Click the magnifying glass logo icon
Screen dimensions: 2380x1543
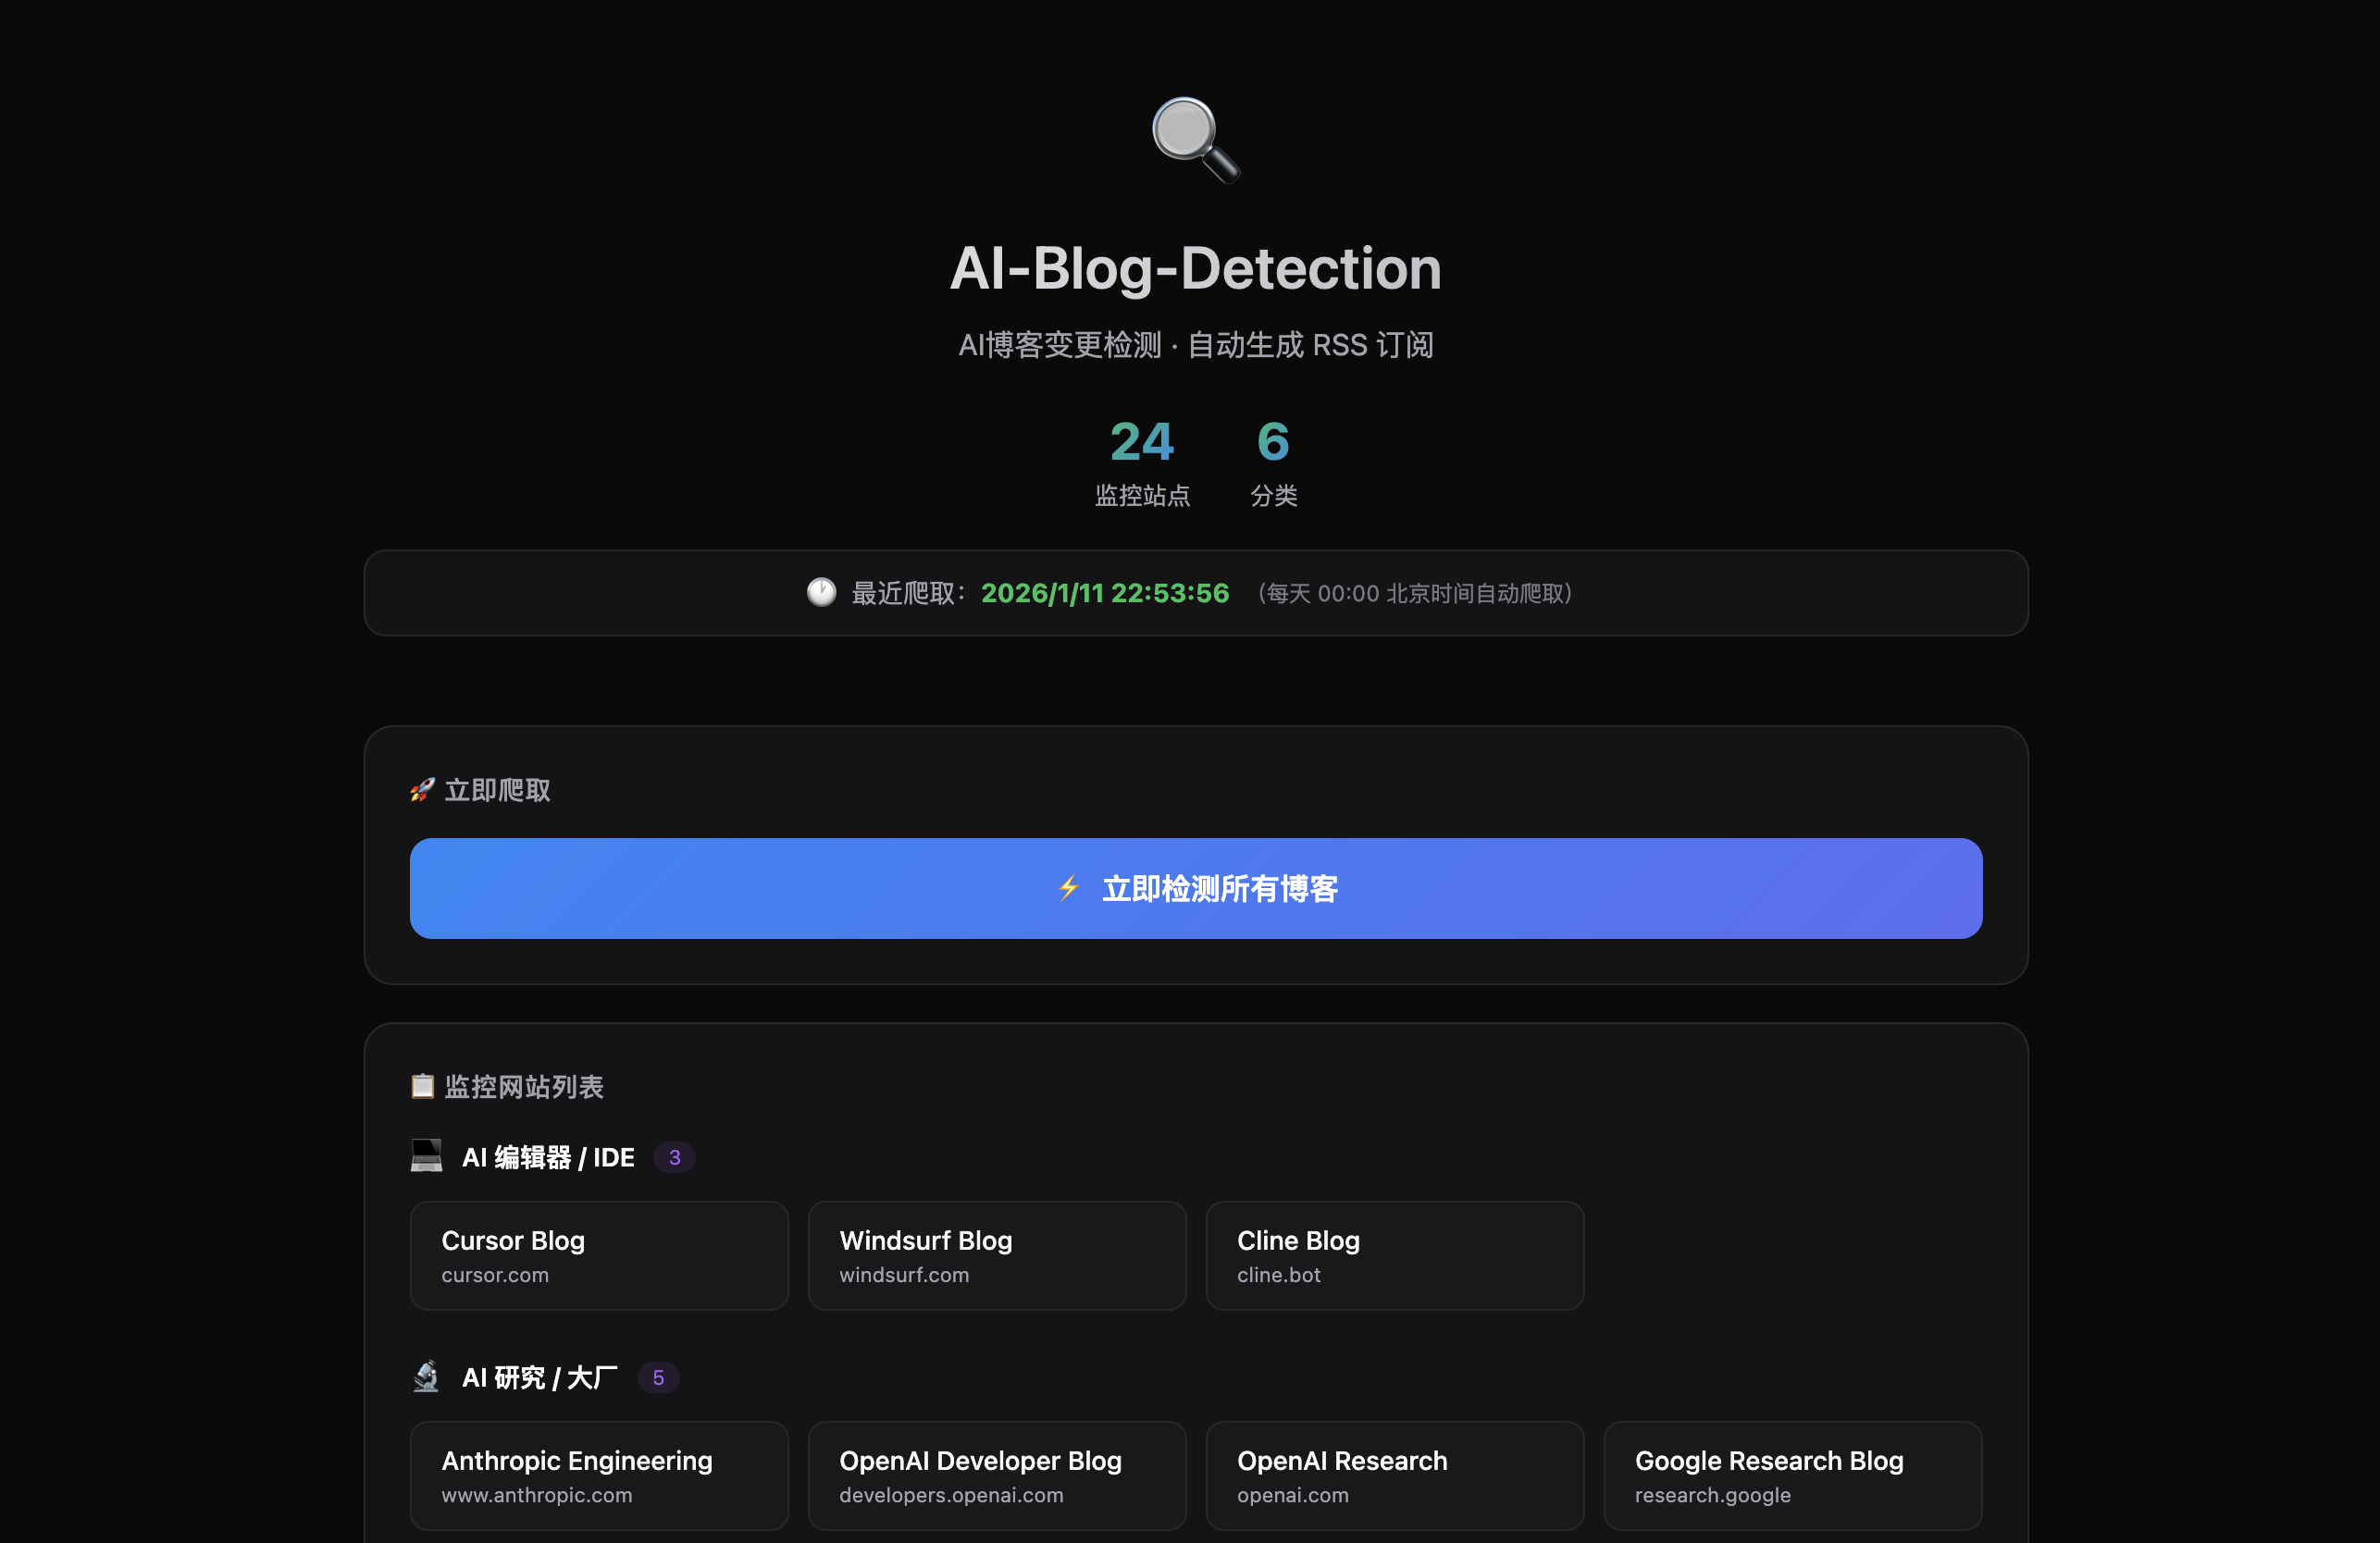1195,139
